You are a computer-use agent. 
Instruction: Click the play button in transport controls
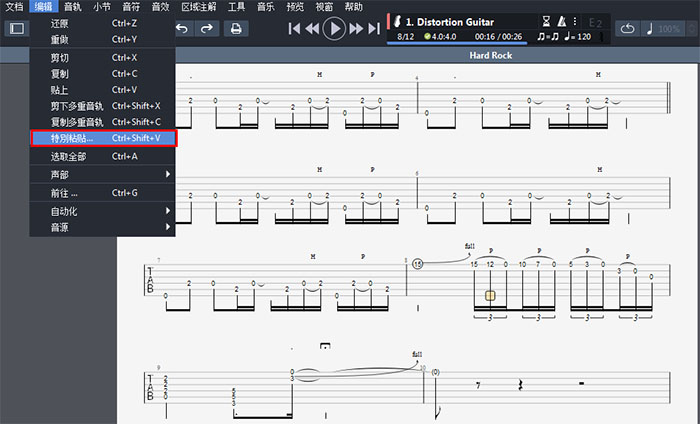334,28
